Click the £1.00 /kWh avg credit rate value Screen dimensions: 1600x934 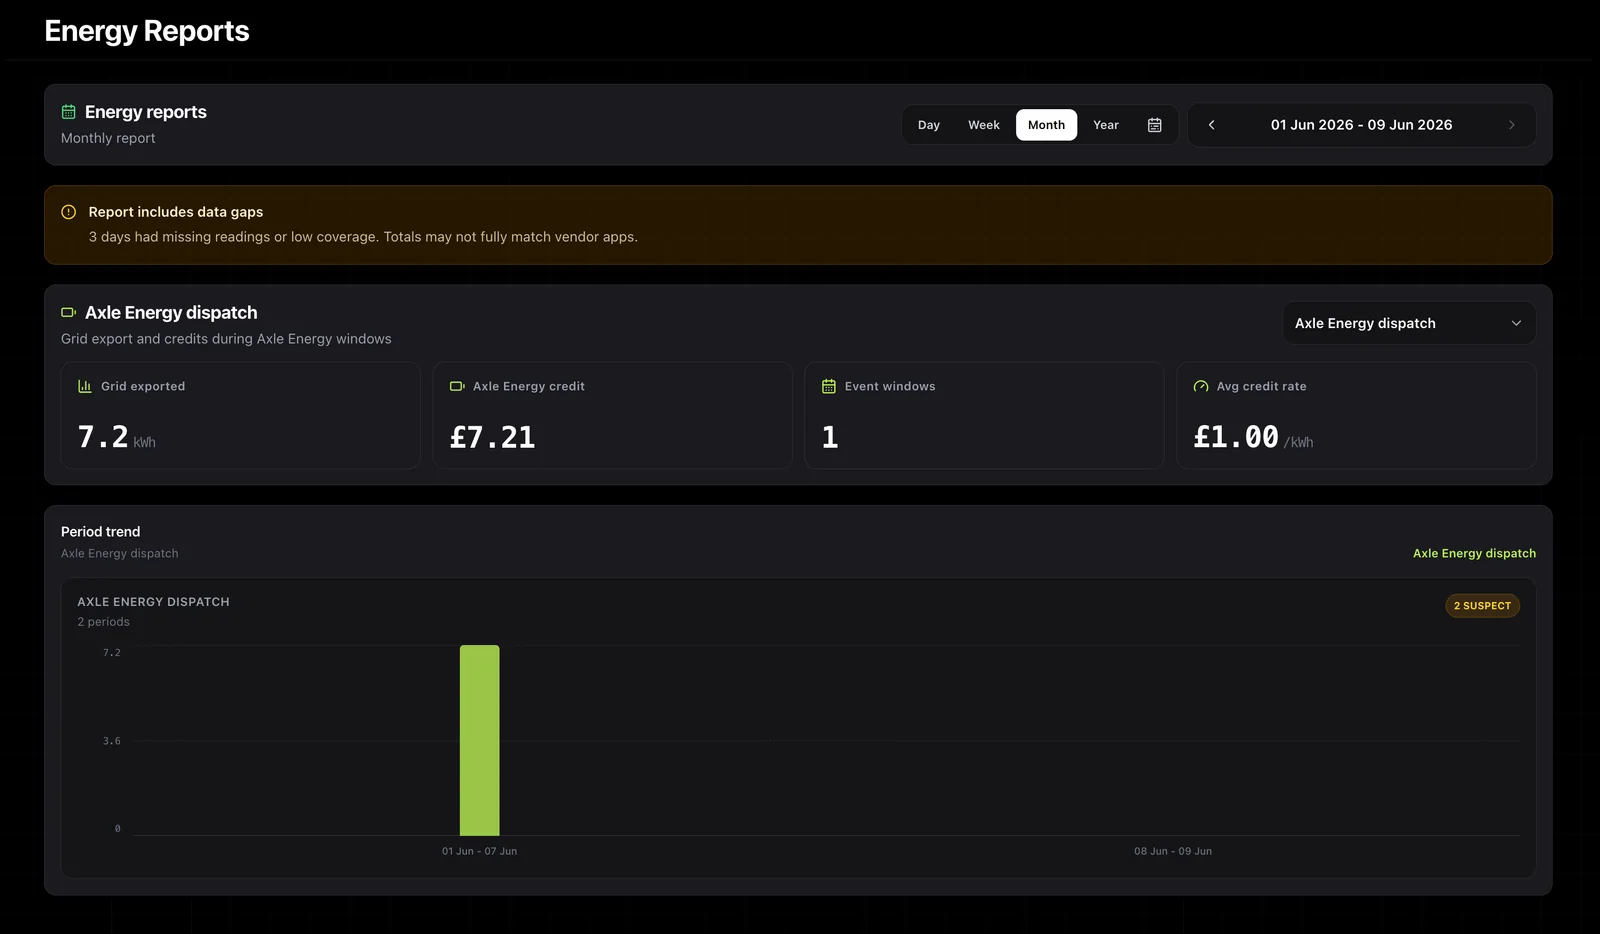click(x=1253, y=437)
